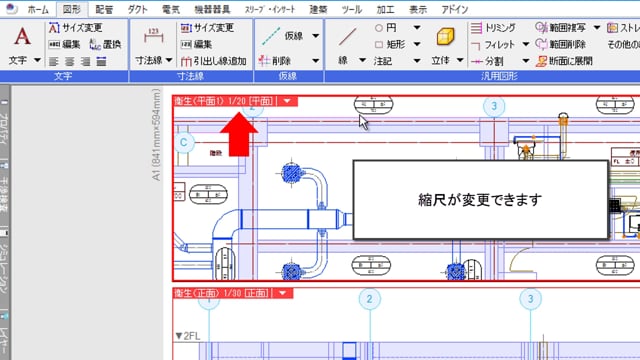Screen dimensions: 640x360
Task: Align text left in 文字 group
Action: pyautogui.click(x=53, y=62)
